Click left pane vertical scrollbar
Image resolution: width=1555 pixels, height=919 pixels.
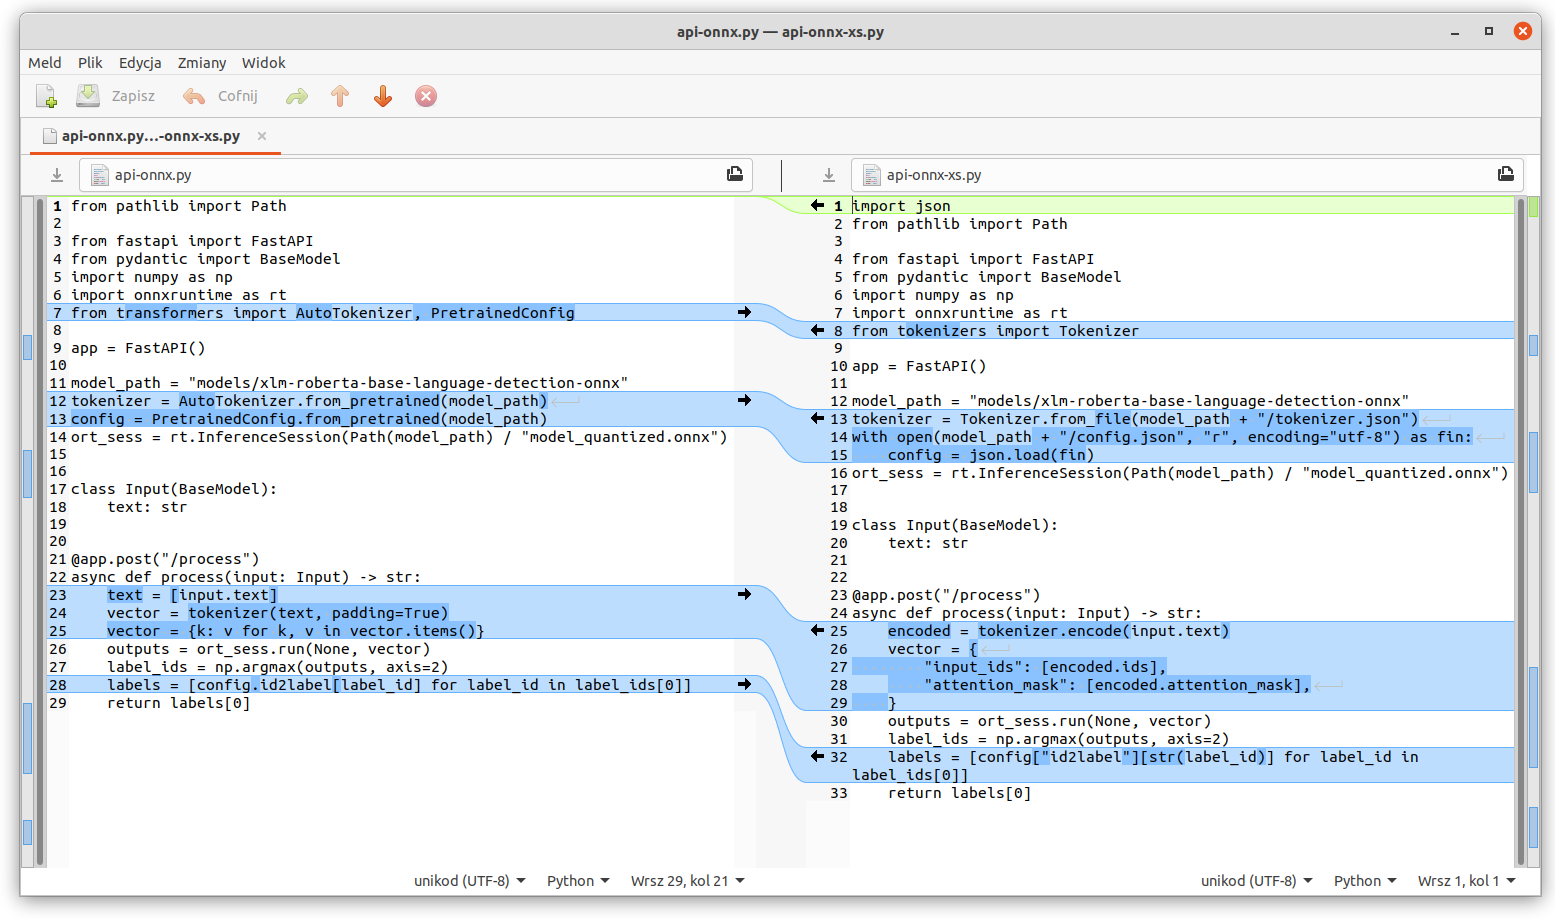tap(40, 531)
